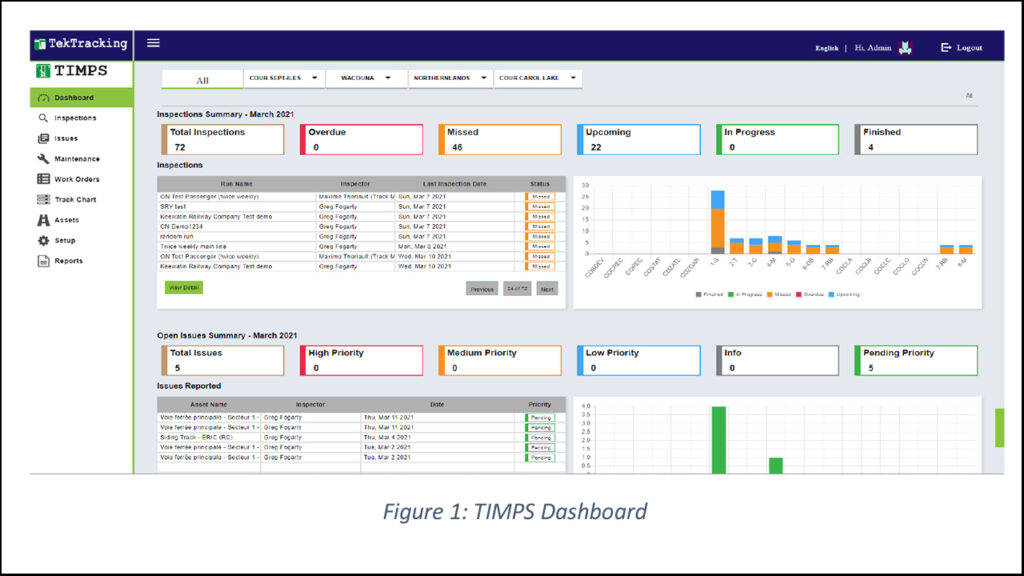Select the All tab
The width and height of the screenshot is (1024, 576).
[202, 80]
